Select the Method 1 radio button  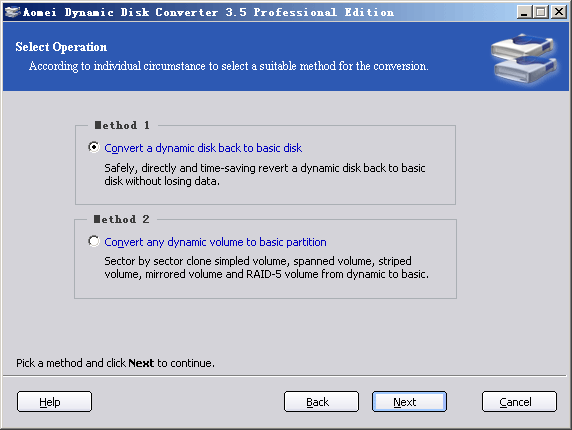click(x=94, y=147)
